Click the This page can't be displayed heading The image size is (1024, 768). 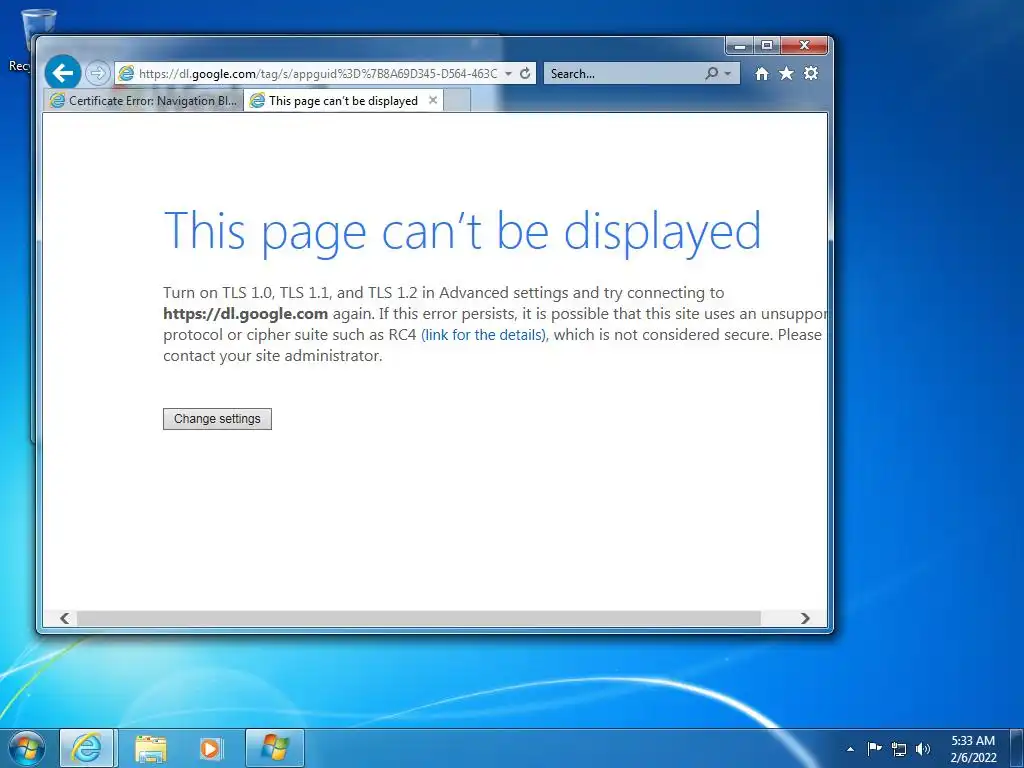point(462,231)
